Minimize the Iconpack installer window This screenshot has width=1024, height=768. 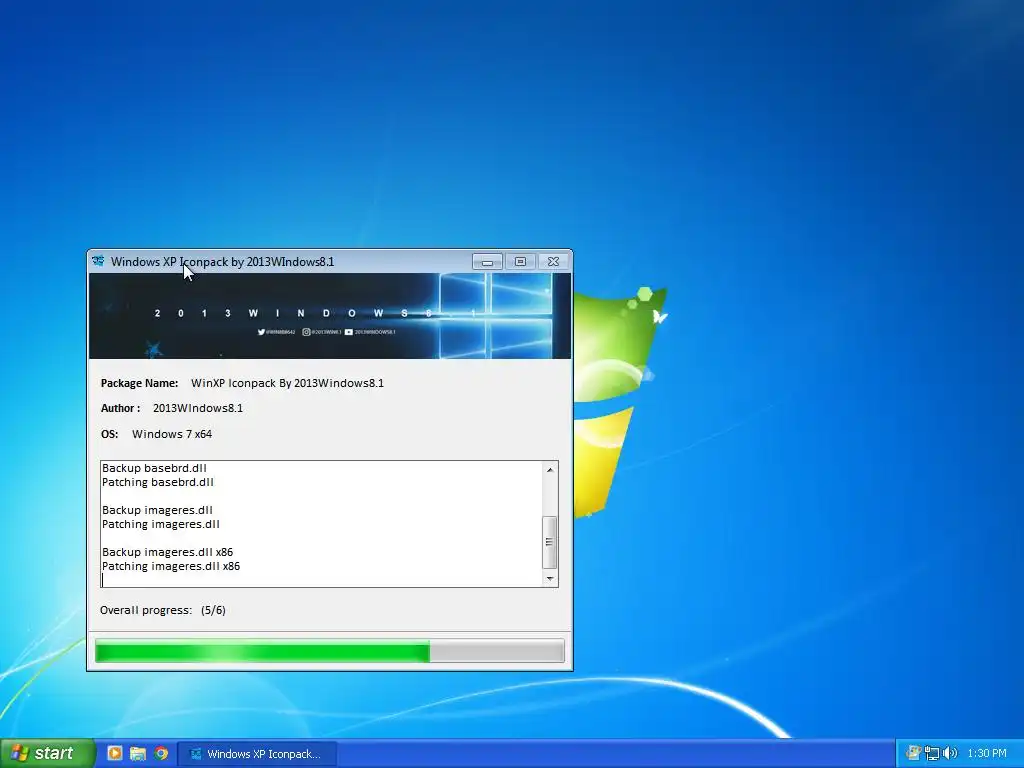487,261
